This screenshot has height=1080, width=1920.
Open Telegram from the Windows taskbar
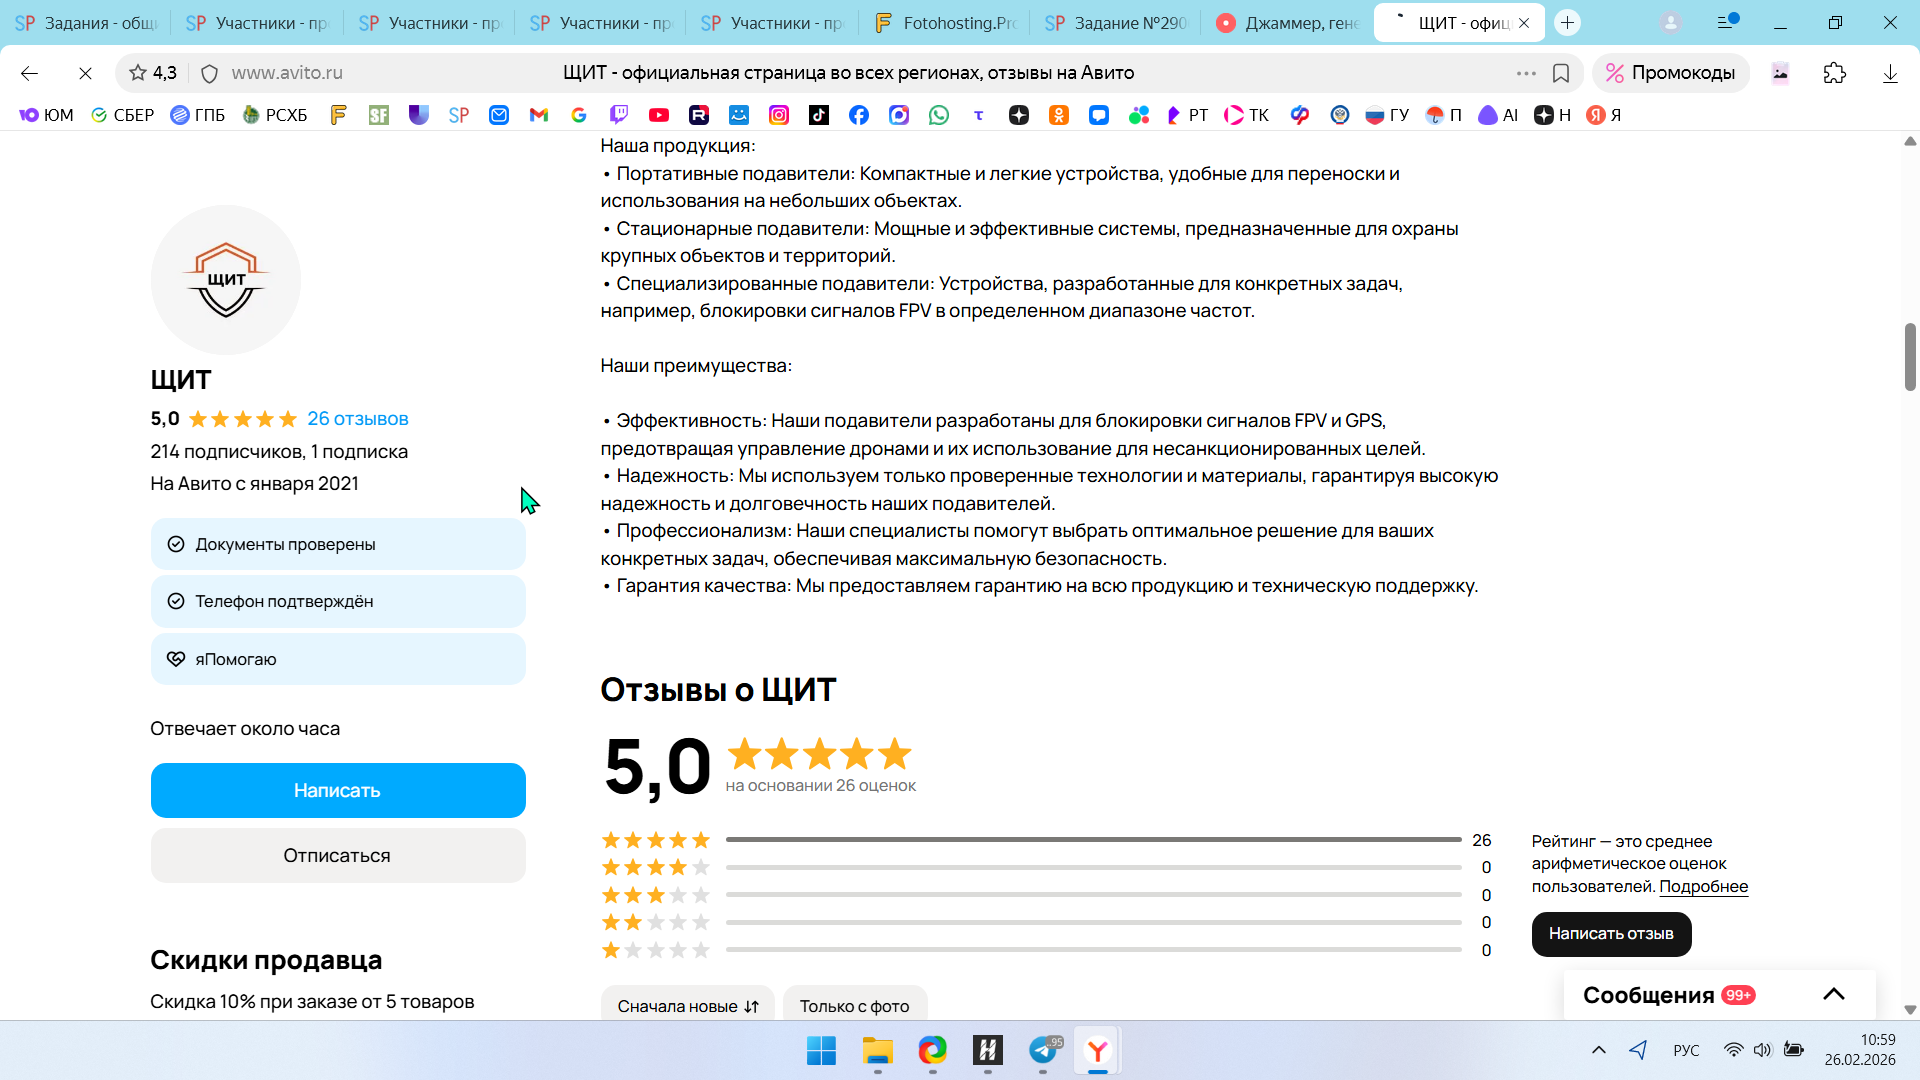[1043, 1050]
